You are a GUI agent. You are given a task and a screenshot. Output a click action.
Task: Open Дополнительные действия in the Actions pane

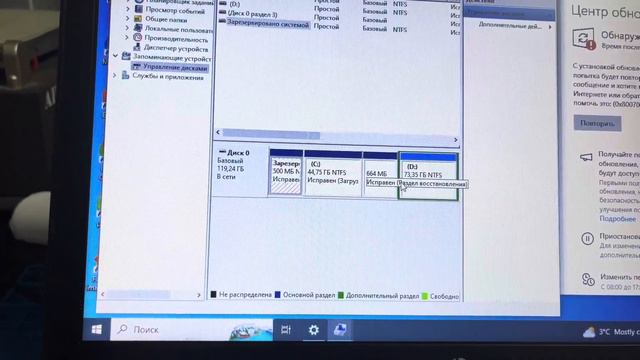tap(510, 25)
